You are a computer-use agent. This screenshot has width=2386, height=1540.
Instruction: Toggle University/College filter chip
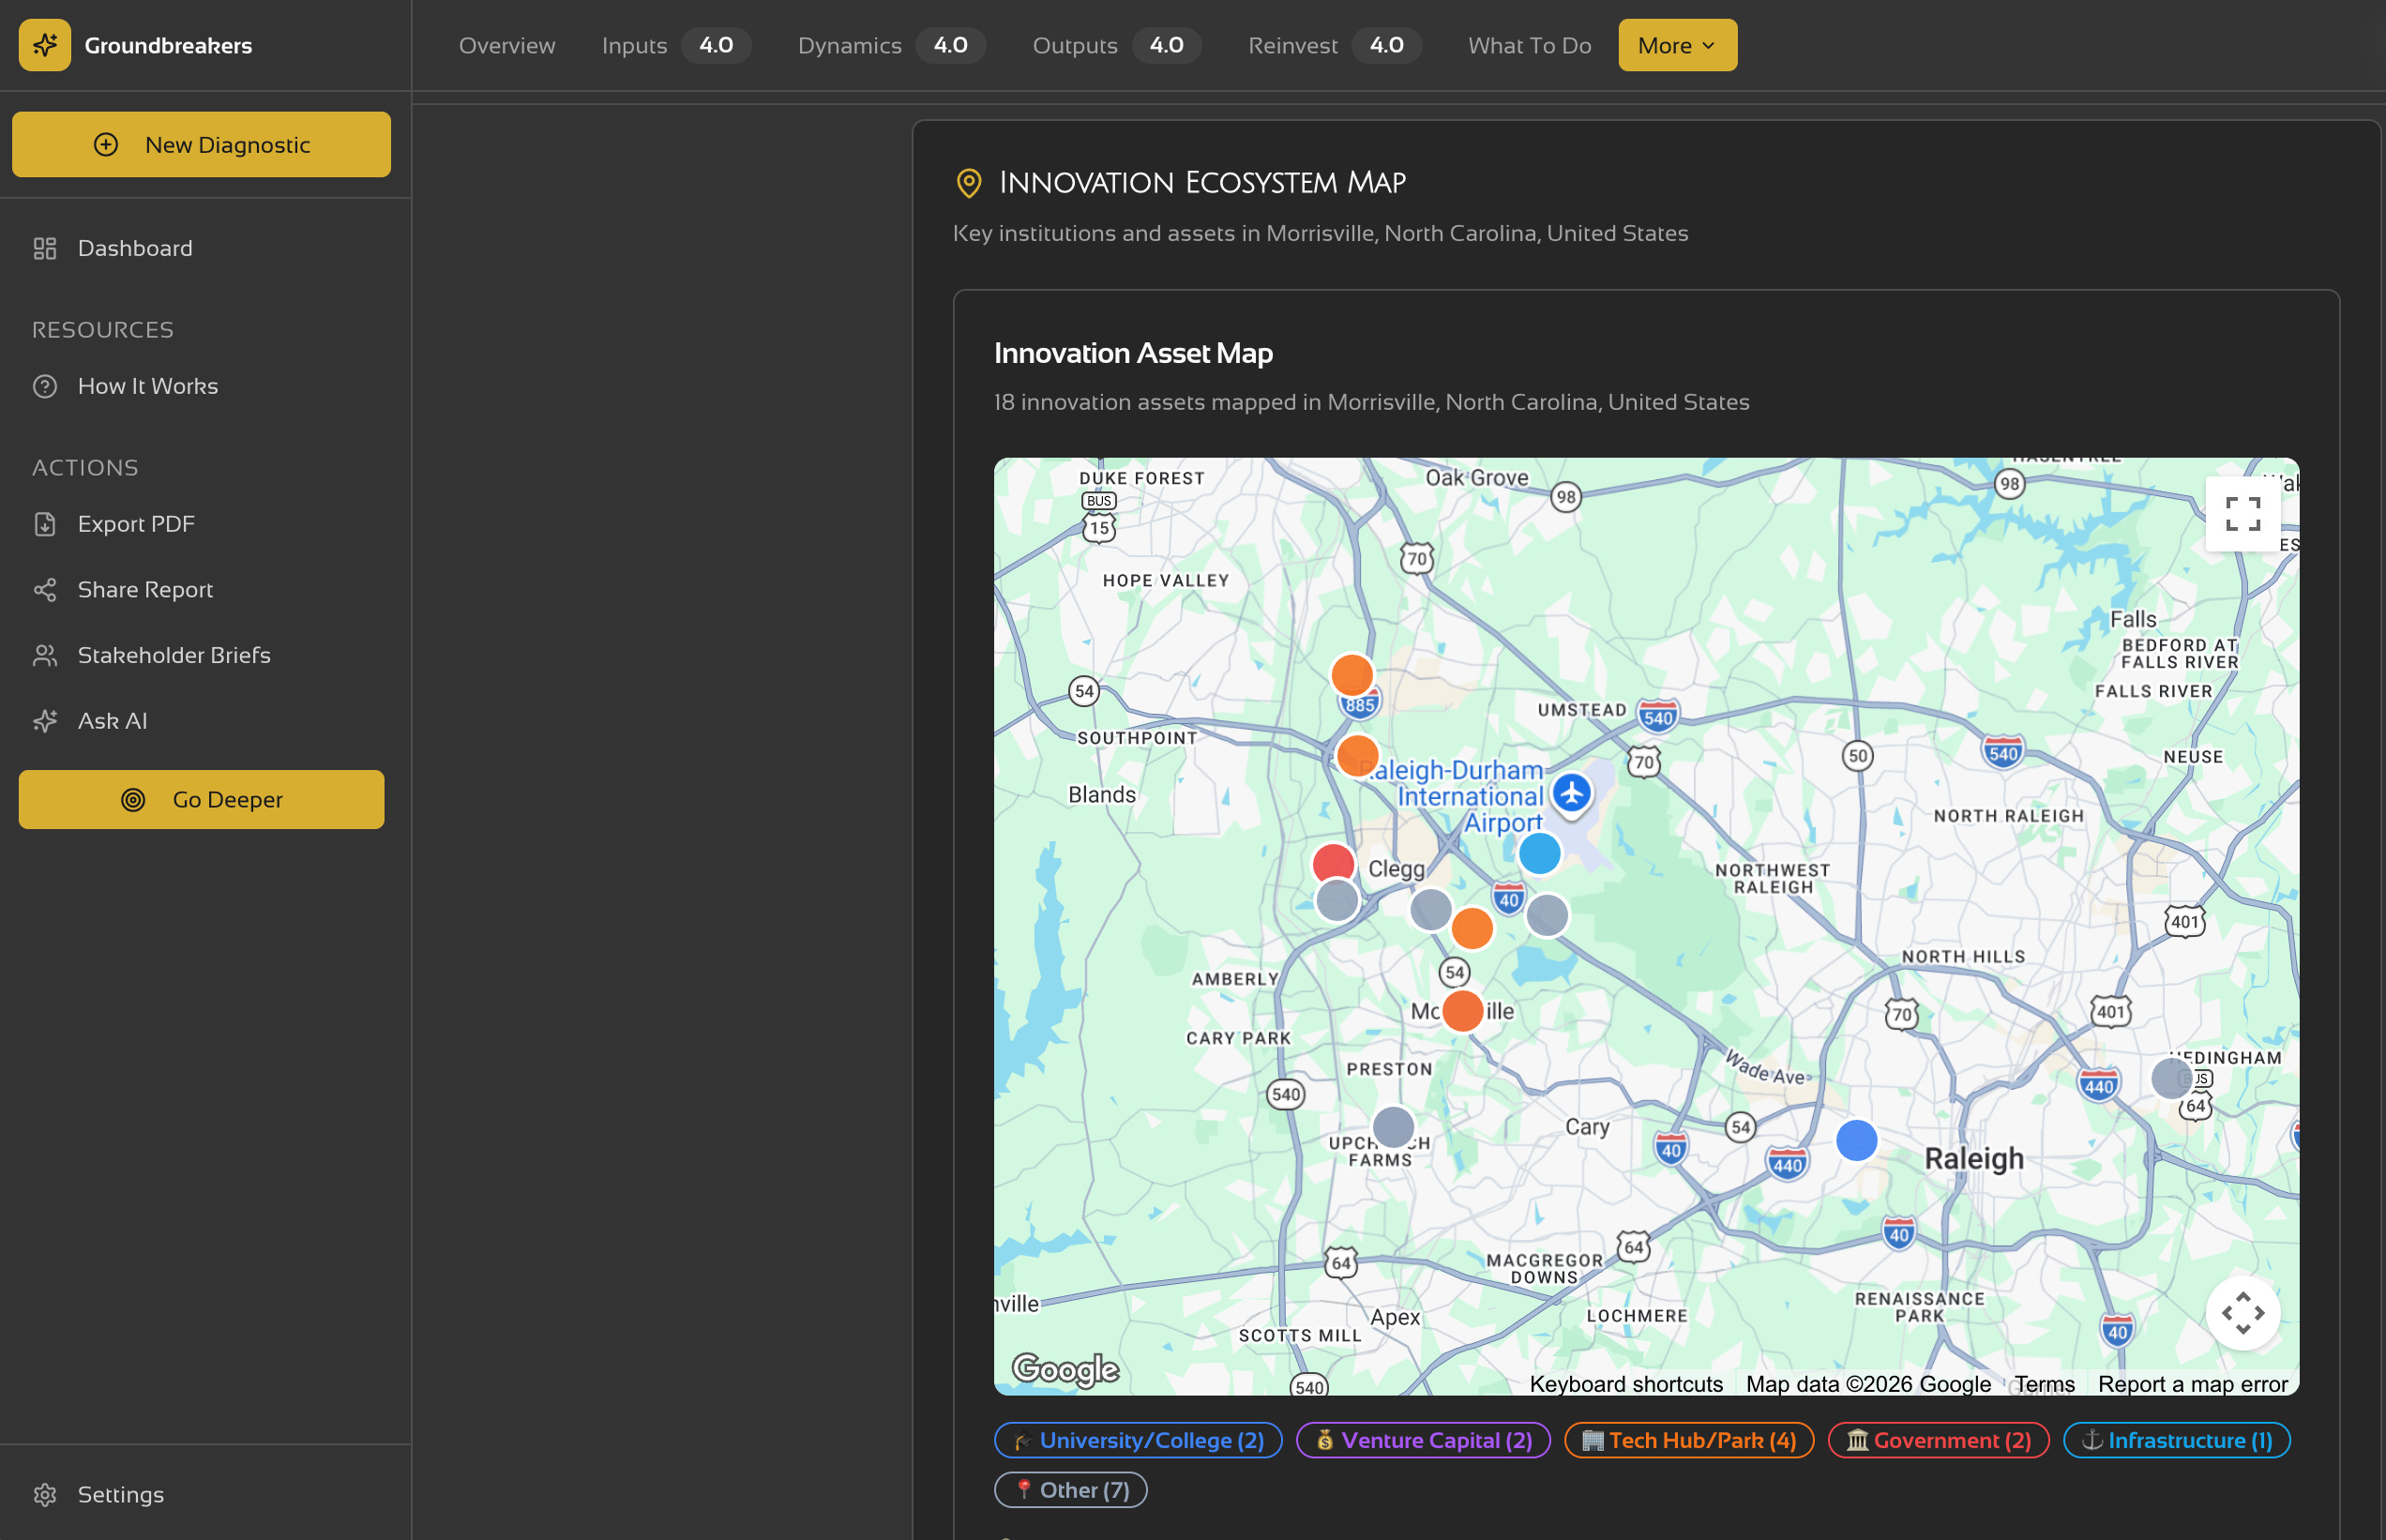click(x=1138, y=1440)
